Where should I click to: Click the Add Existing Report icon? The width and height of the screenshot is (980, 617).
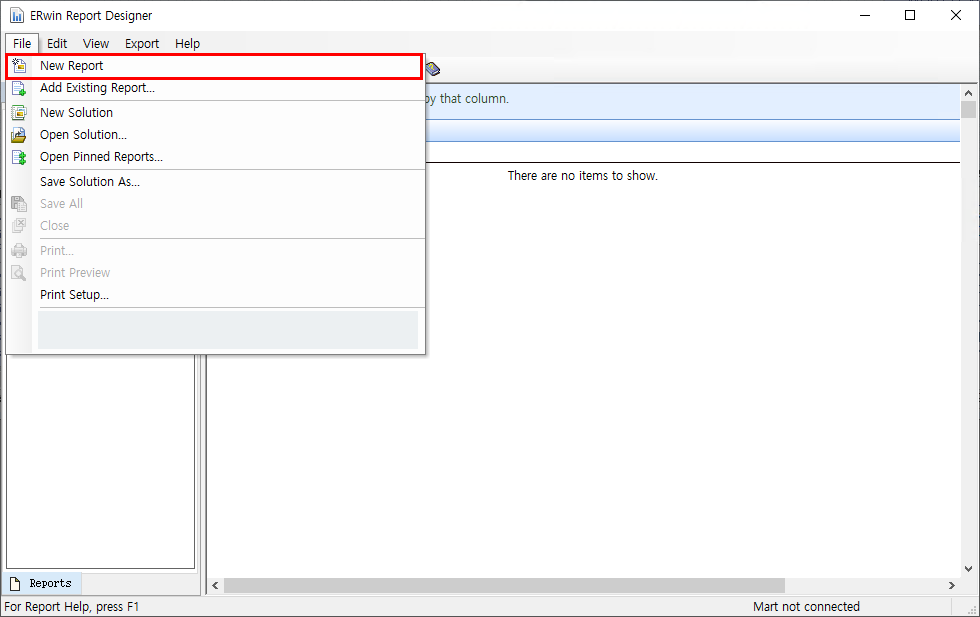pyautogui.click(x=19, y=88)
